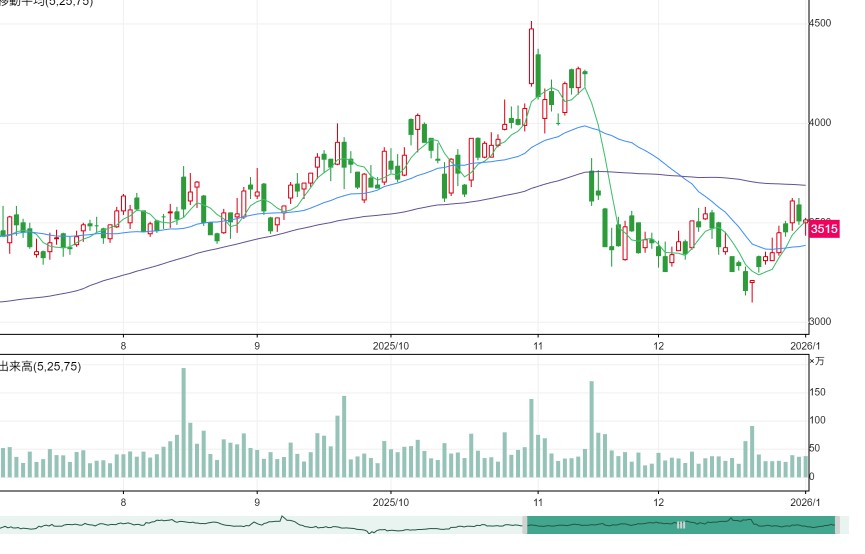Click the 4500 price axis label
This screenshot has height=554, width=865.
820,23
